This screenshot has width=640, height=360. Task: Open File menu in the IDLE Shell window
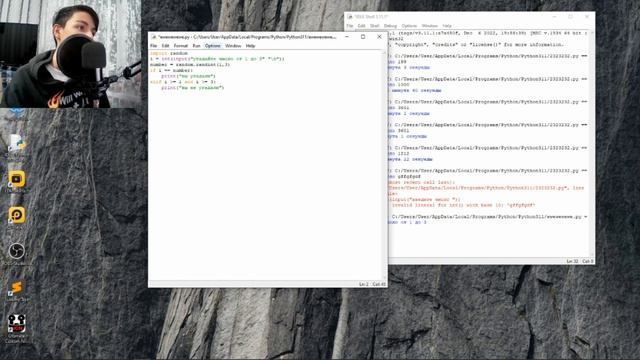point(350,26)
